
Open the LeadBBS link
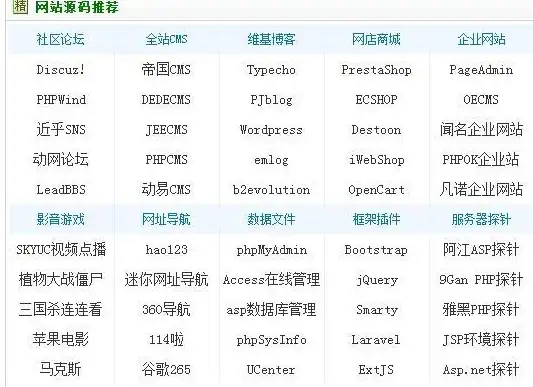(x=61, y=189)
